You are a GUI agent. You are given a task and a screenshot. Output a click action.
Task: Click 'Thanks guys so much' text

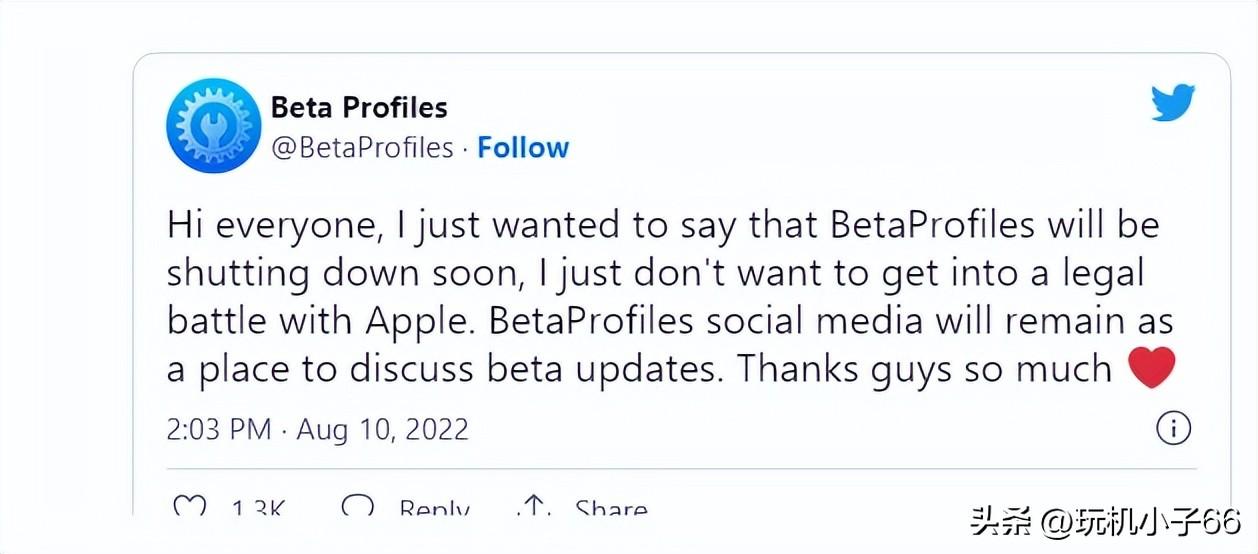click(925, 369)
